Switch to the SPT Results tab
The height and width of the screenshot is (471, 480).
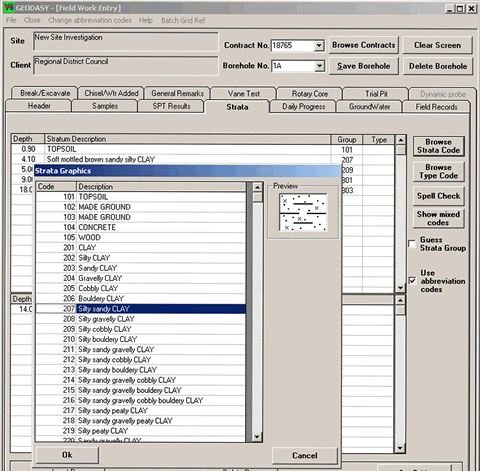pos(171,106)
